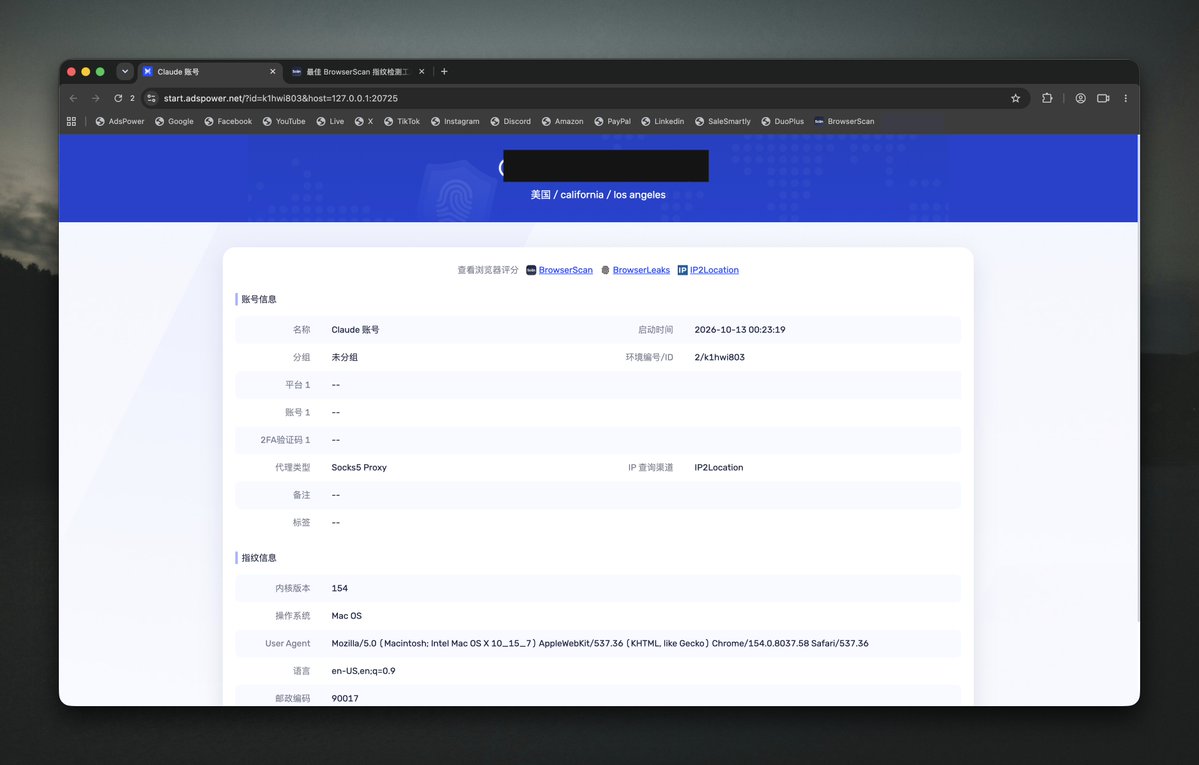The width and height of the screenshot is (1199, 765).
Task: Open the AdsPower bookmark
Action: click(x=120, y=121)
